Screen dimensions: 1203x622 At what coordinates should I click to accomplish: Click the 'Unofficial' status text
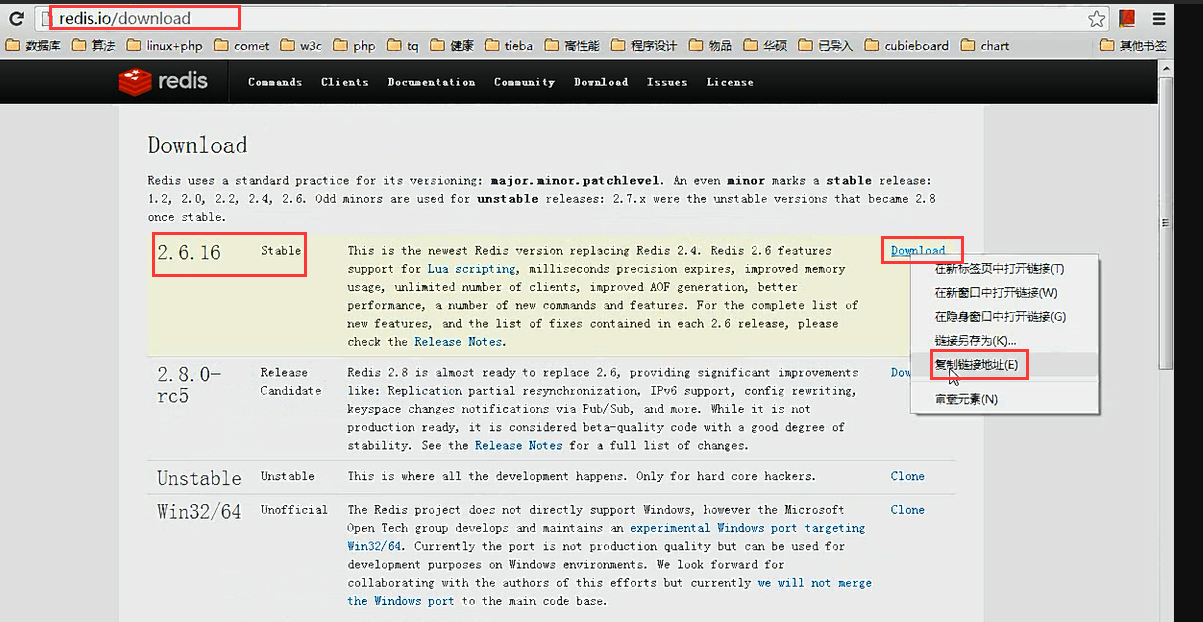pos(294,510)
